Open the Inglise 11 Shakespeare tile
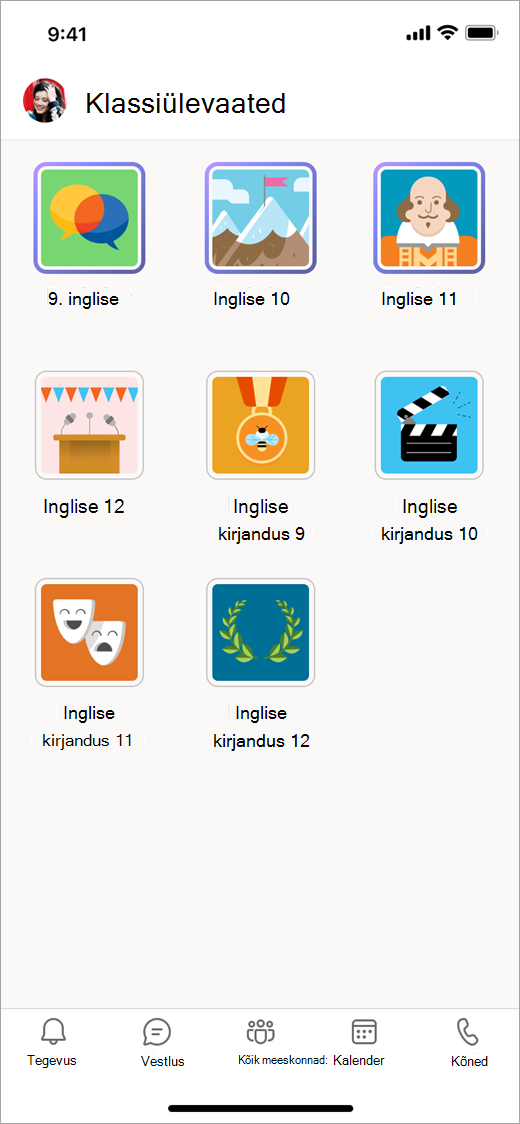Viewport: 520px width, 1124px height. (429, 218)
